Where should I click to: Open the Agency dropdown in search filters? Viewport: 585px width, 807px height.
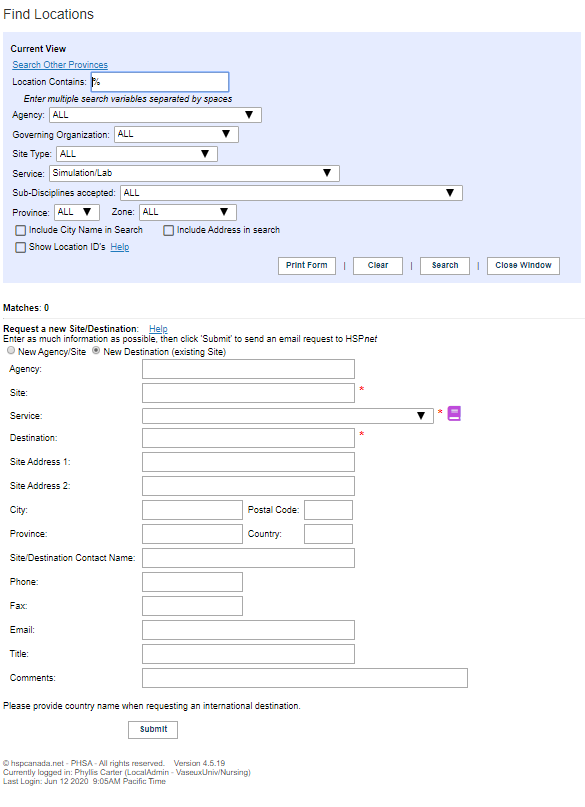click(x=155, y=115)
